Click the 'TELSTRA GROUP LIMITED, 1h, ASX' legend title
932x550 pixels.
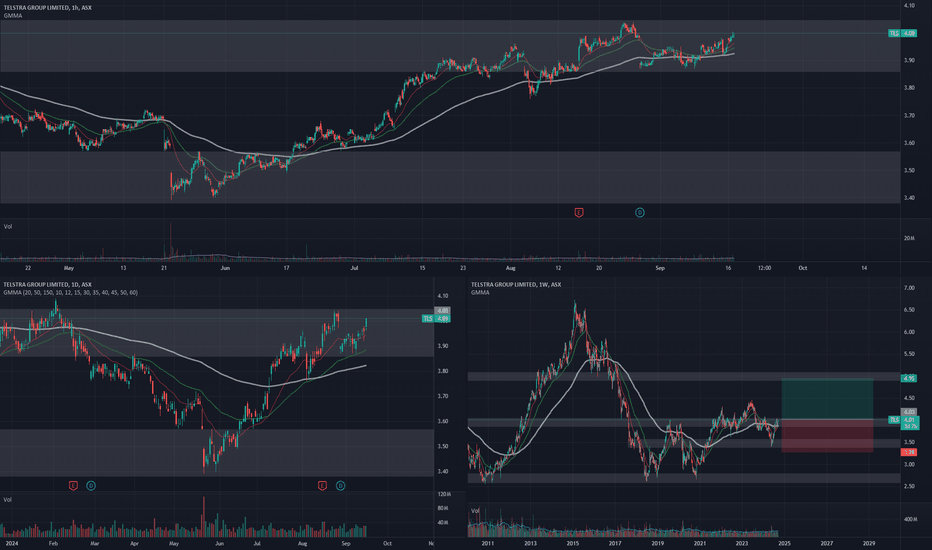coord(48,8)
